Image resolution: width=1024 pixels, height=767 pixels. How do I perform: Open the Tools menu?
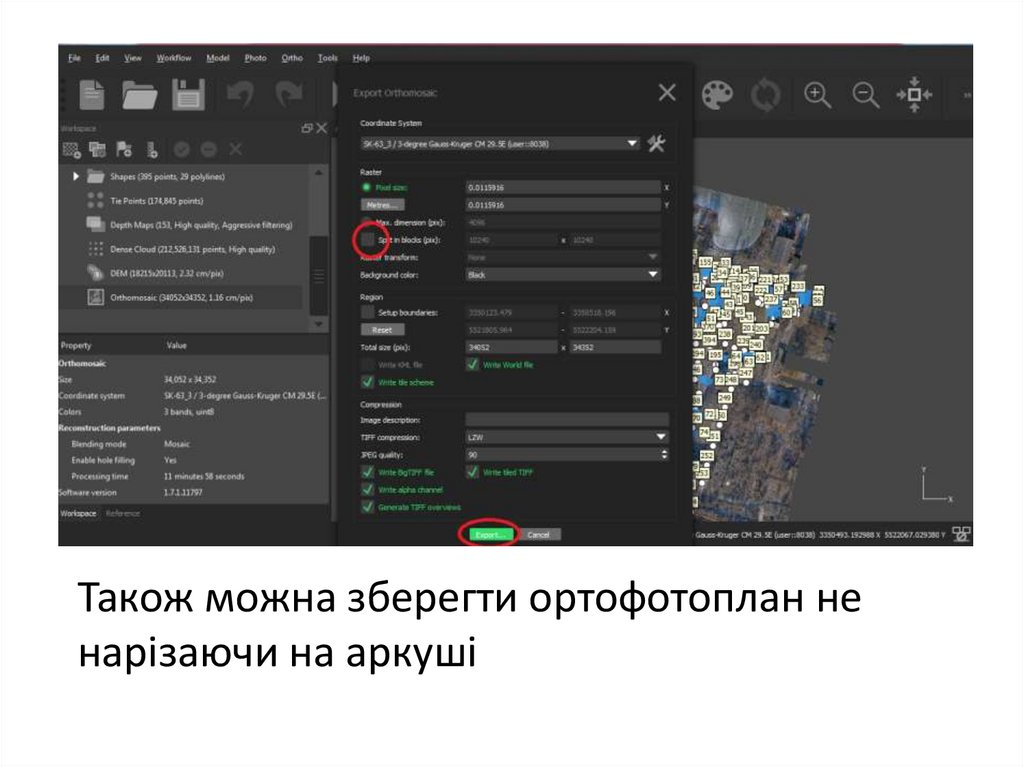coord(327,58)
